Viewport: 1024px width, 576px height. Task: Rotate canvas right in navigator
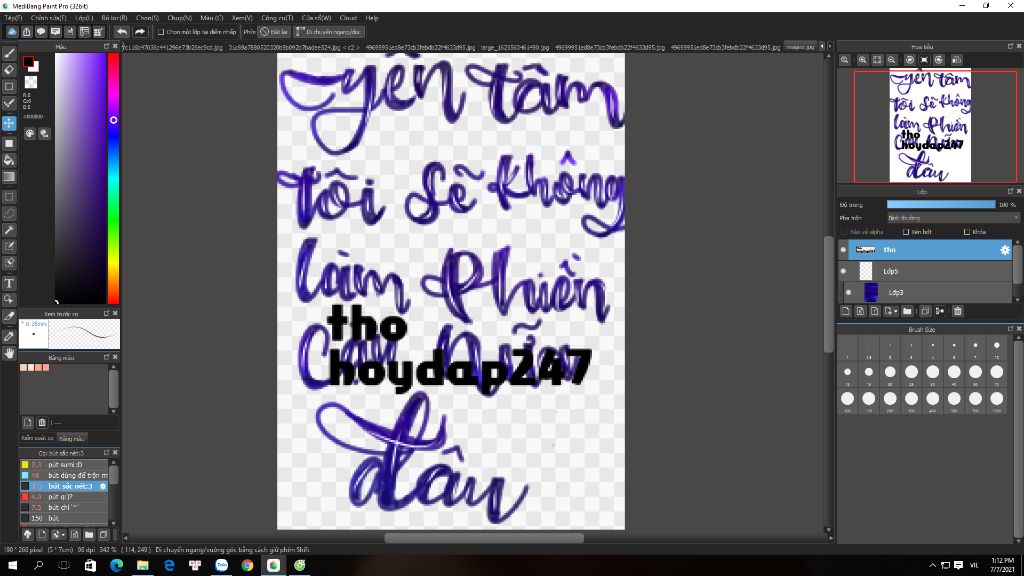tap(939, 60)
